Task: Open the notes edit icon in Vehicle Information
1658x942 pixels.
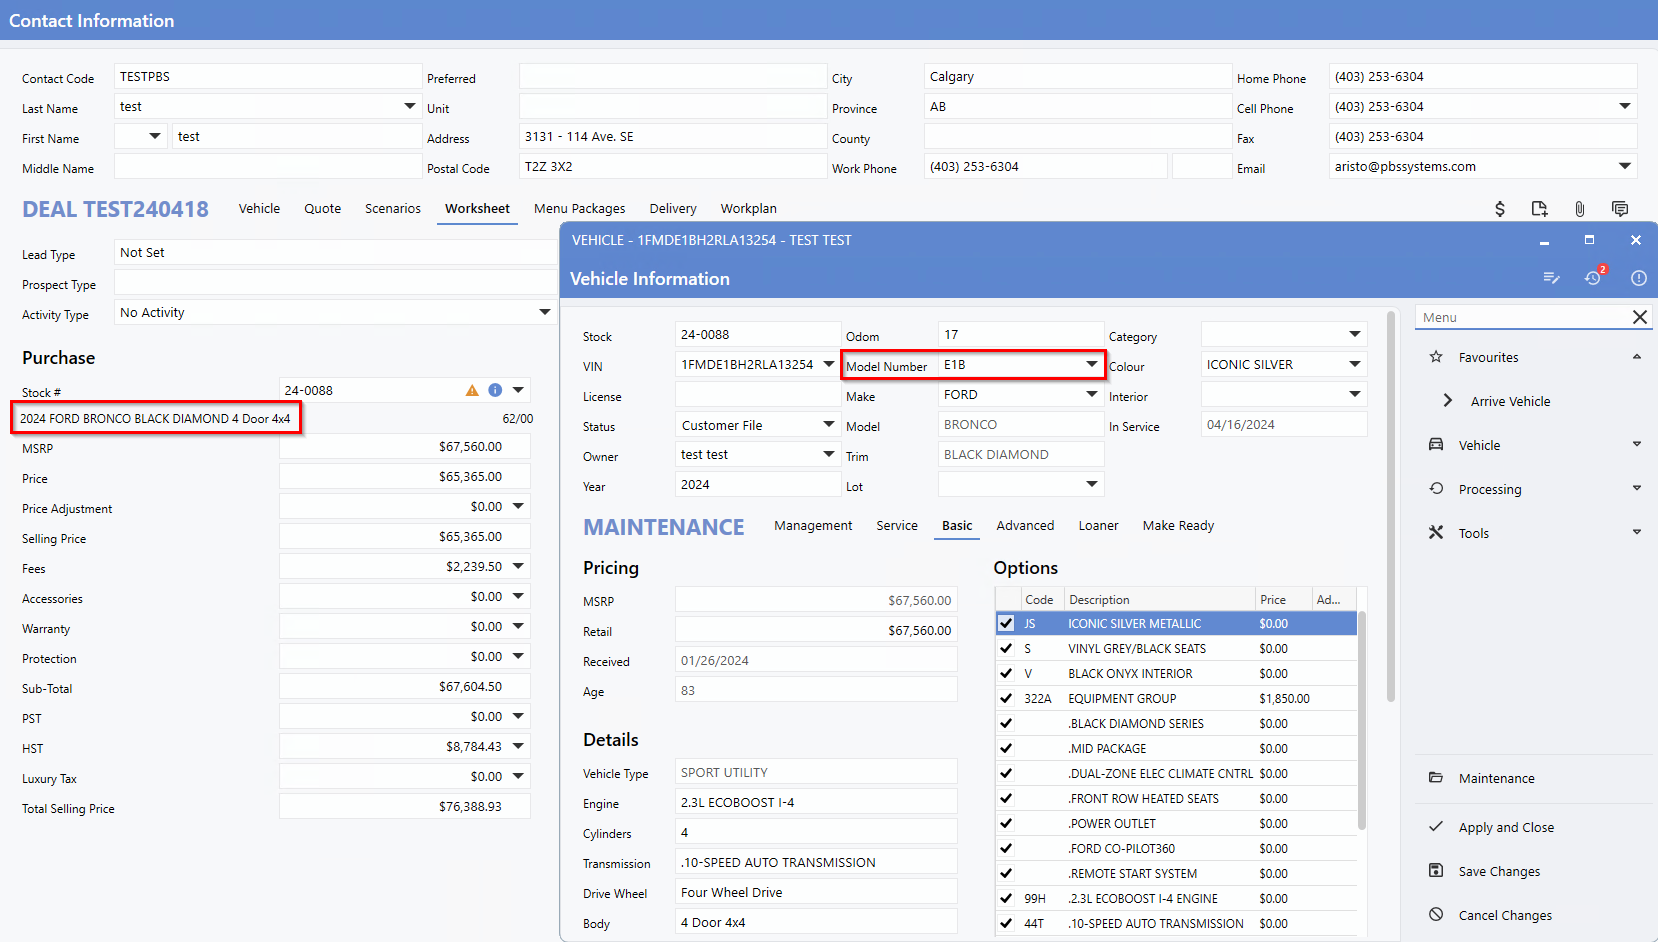Action: (1551, 278)
